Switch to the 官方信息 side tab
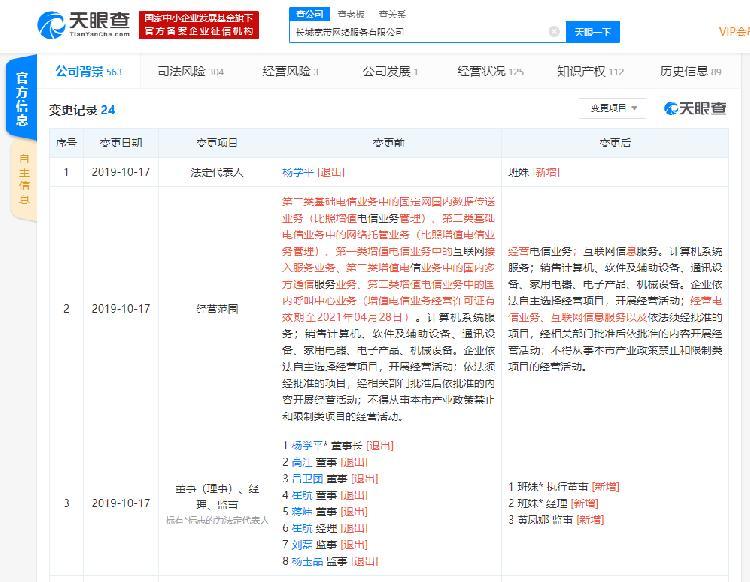The height and width of the screenshot is (582, 750). [x=22, y=98]
